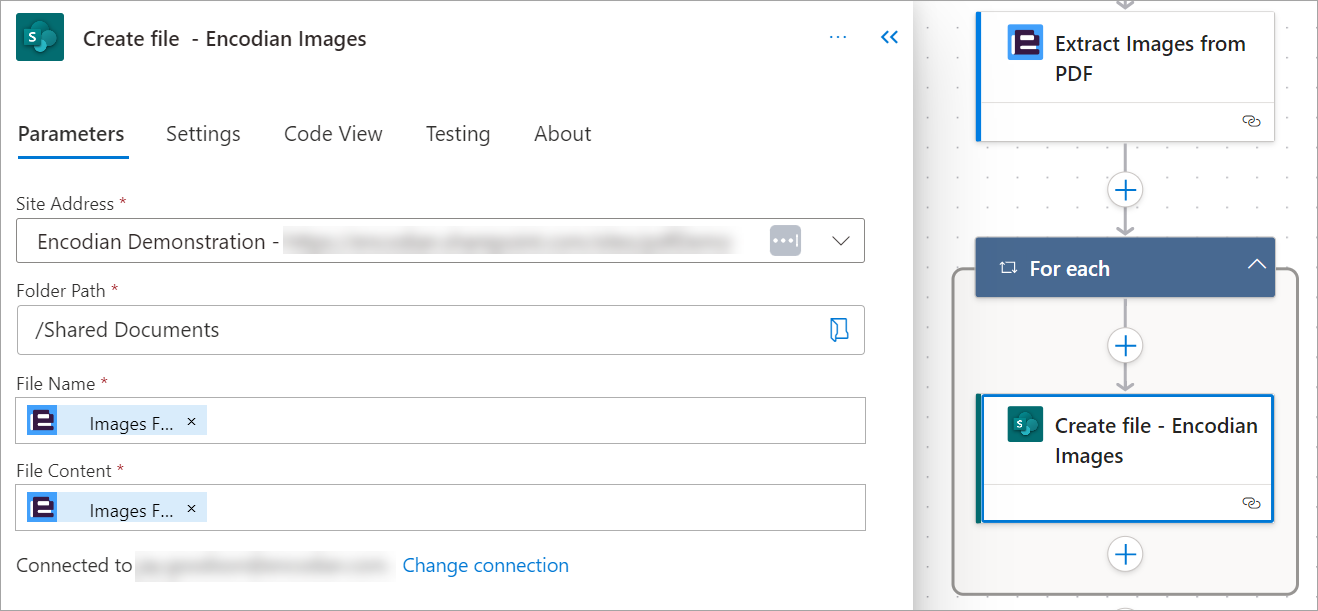Select the For each loop header
The width and height of the screenshot is (1318, 611).
[x=1125, y=268]
